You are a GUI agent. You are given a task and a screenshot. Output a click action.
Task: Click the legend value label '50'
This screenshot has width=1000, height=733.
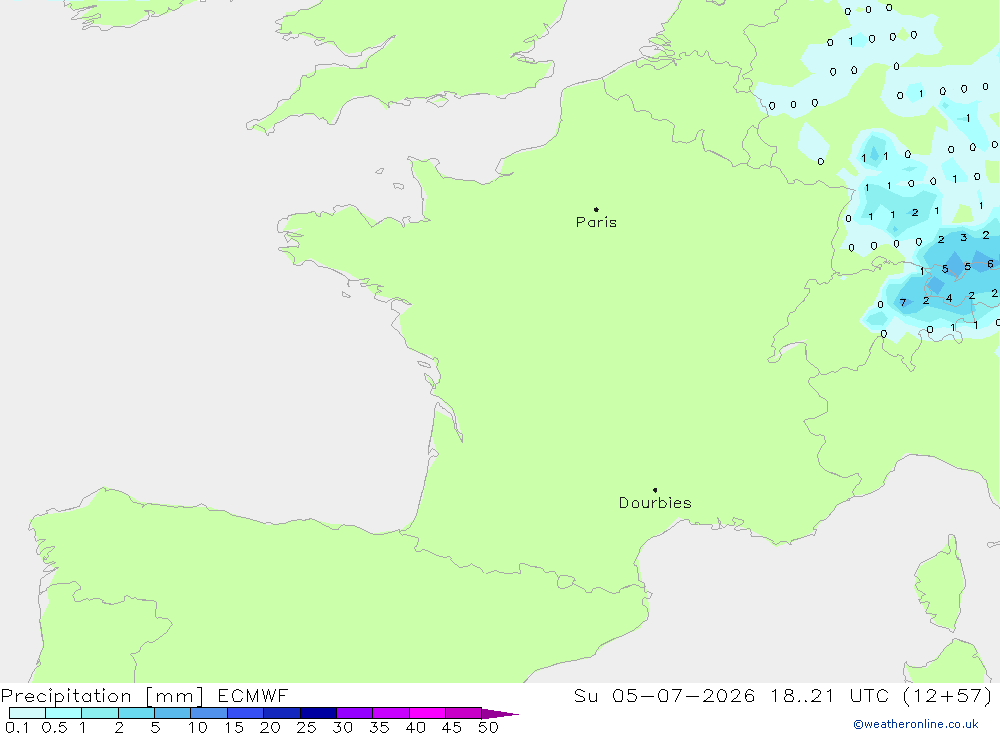488,727
